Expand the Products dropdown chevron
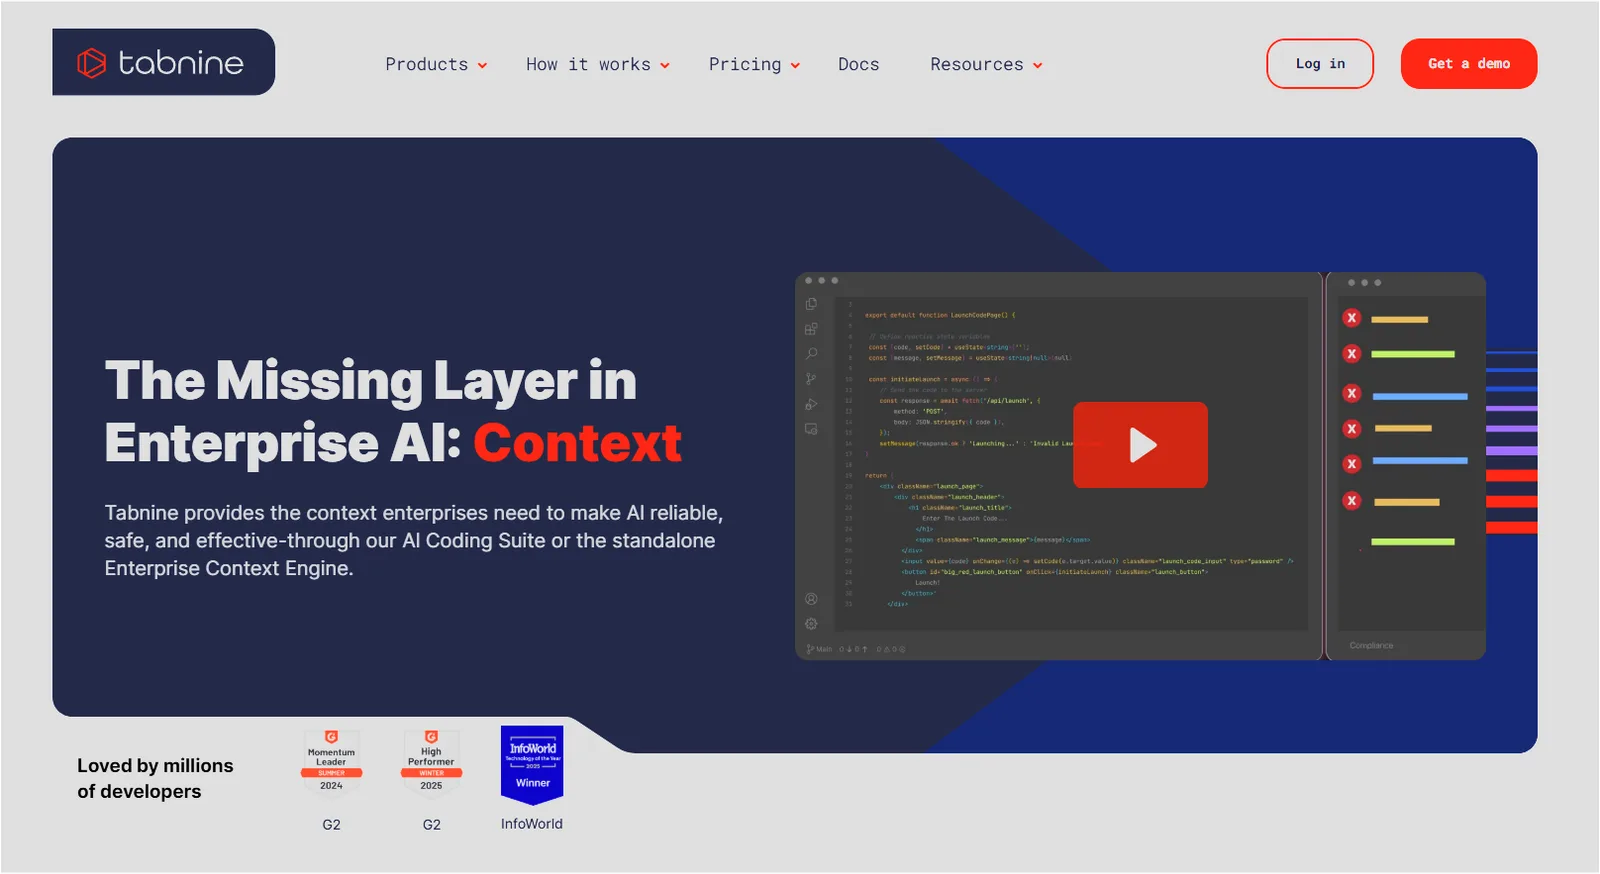The height and width of the screenshot is (874, 1600). click(482, 66)
